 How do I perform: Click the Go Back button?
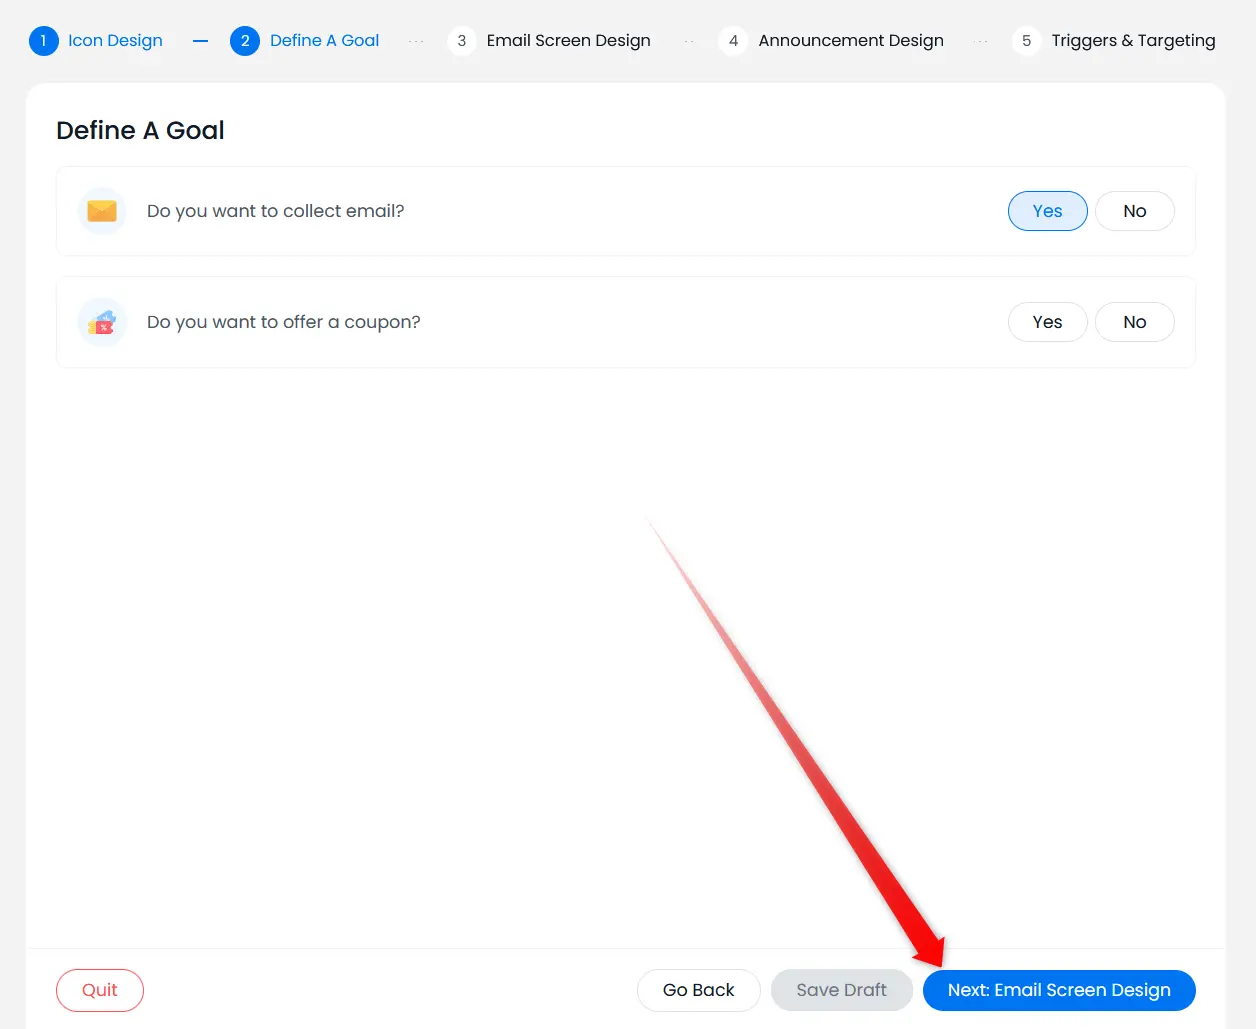click(698, 990)
